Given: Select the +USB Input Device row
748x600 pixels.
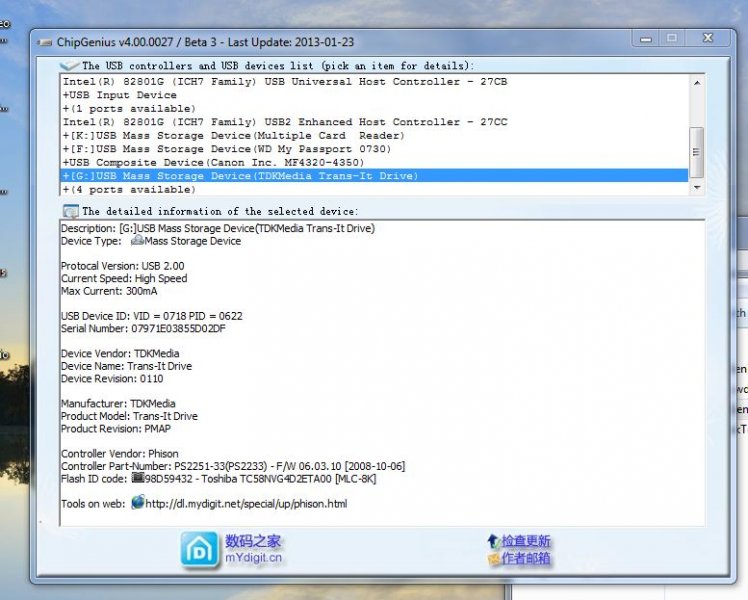Looking at the screenshot, I should click(374, 95).
